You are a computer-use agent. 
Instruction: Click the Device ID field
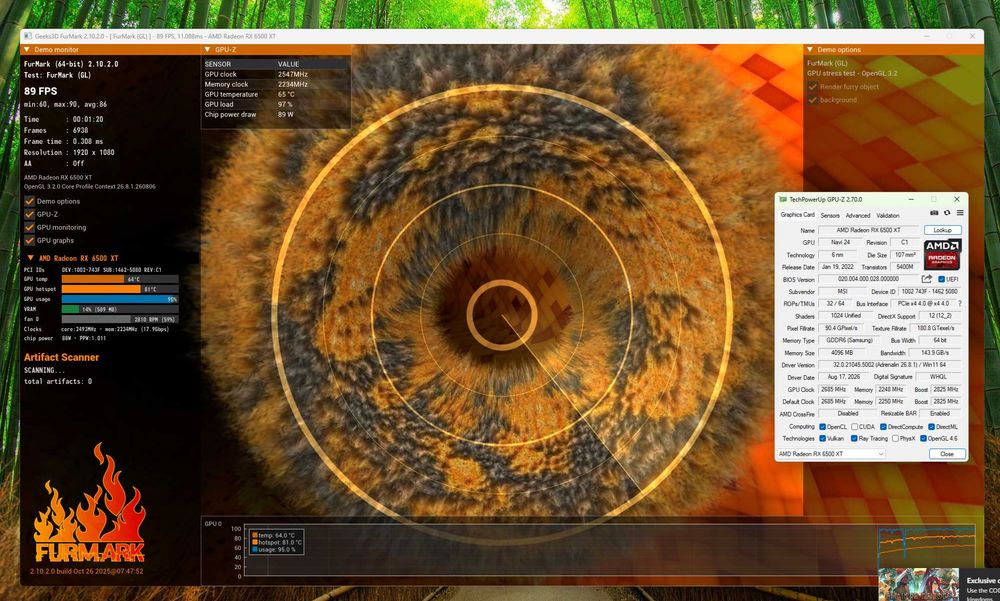(x=929, y=292)
